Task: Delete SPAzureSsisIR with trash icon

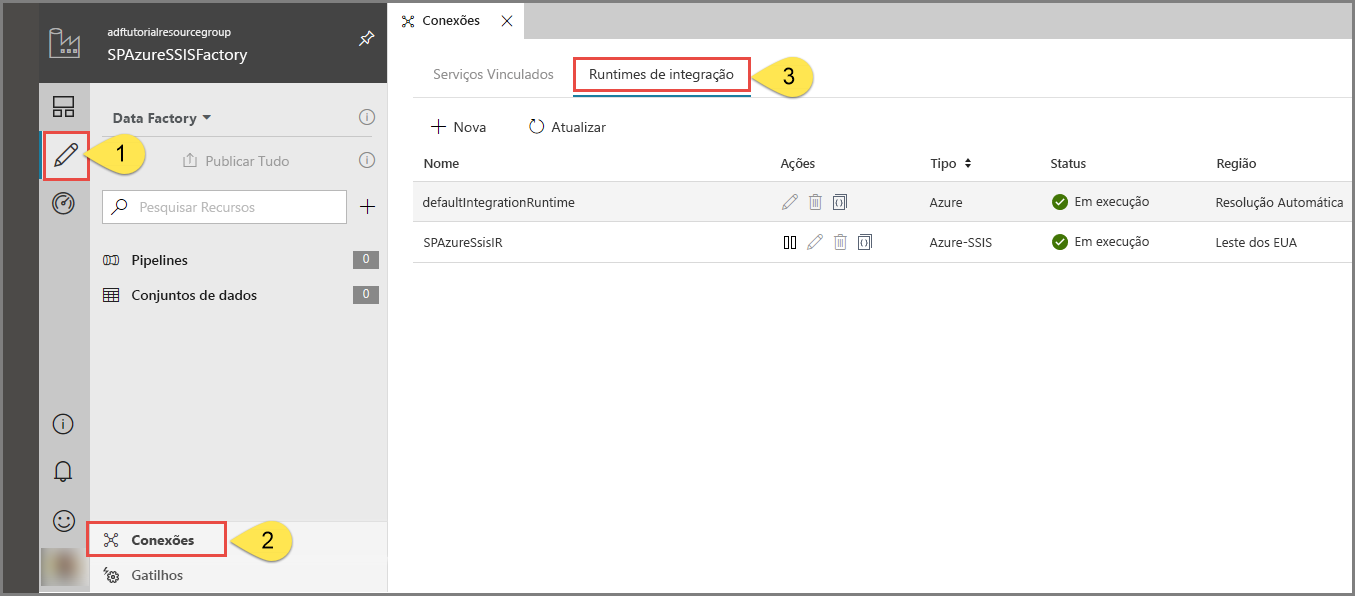Action: [840, 242]
